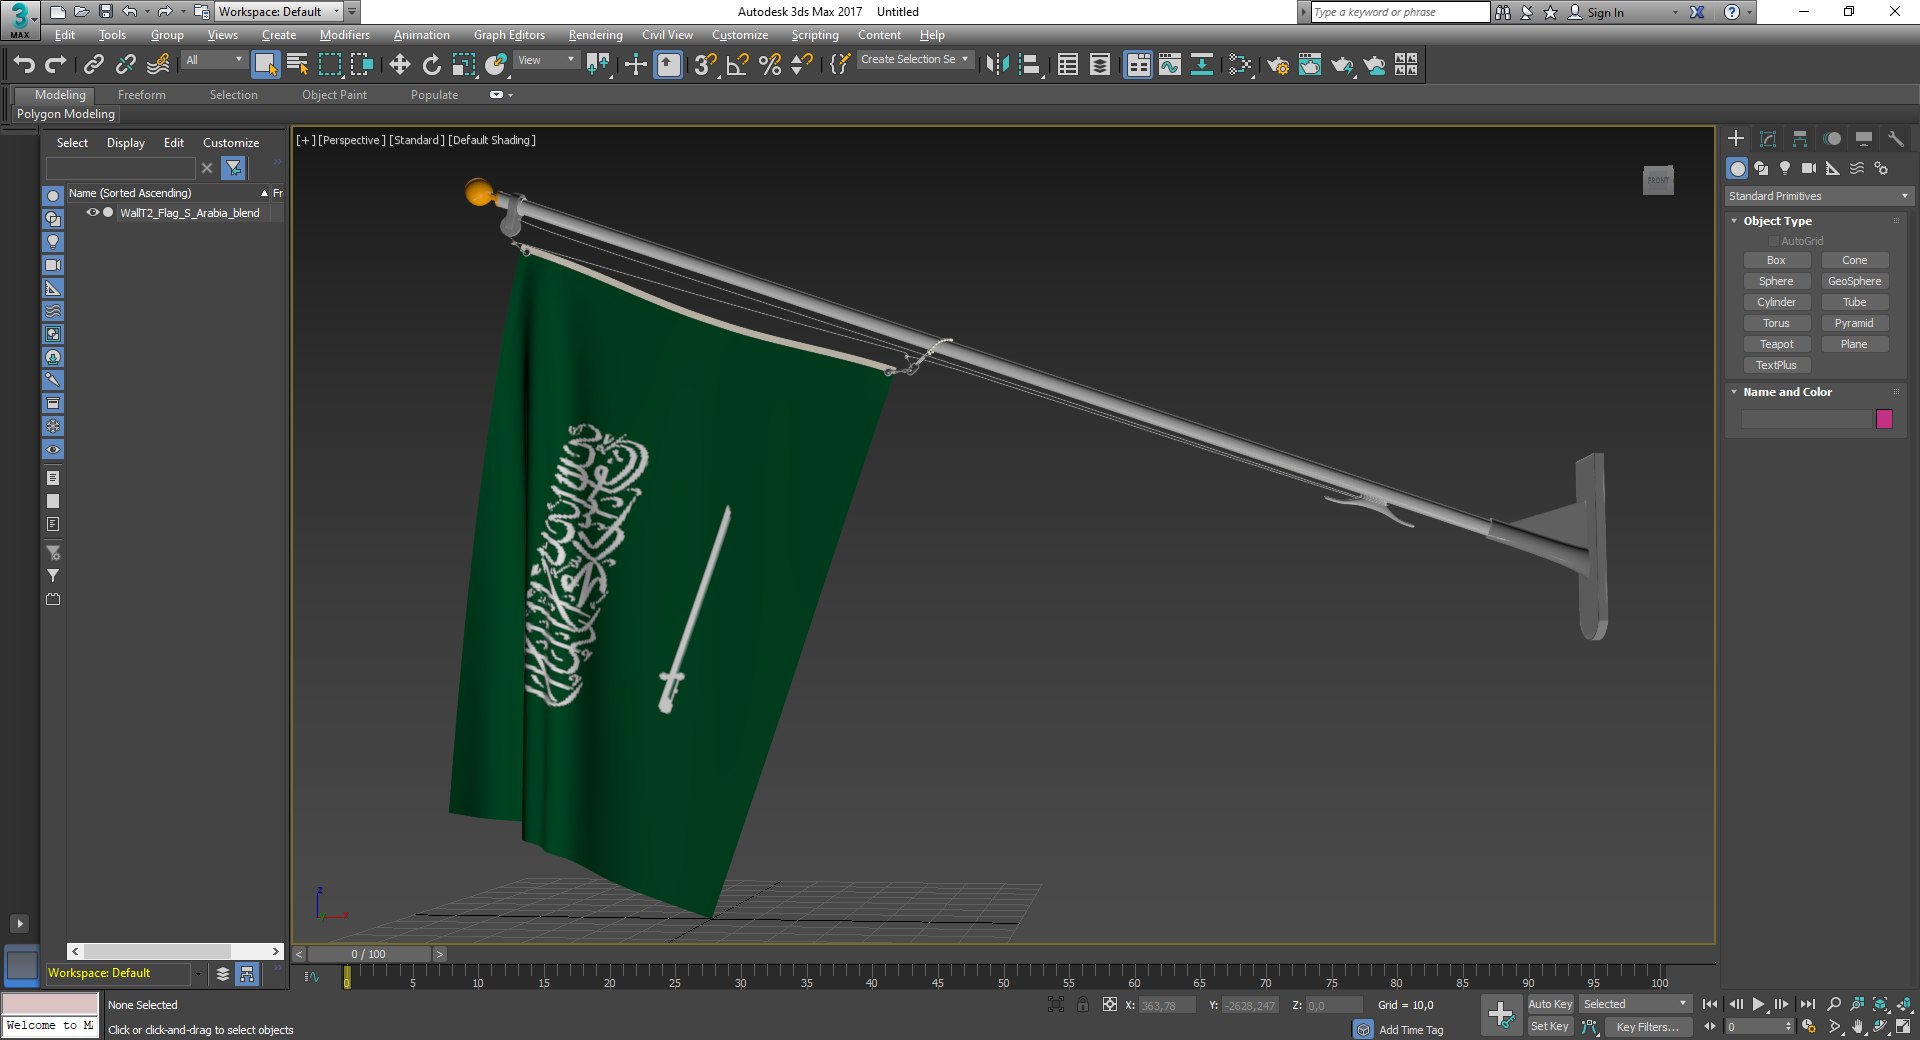1920x1040 pixels.
Task: Open the key filter Selected dropdown
Action: click(x=1635, y=1004)
